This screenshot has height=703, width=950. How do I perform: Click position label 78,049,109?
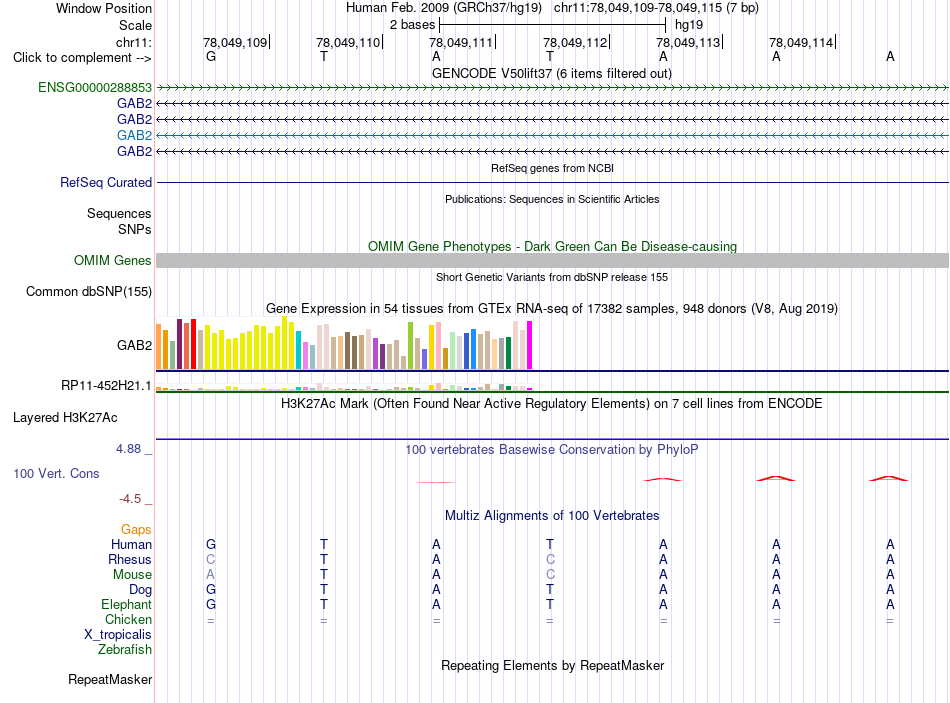click(235, 42)
